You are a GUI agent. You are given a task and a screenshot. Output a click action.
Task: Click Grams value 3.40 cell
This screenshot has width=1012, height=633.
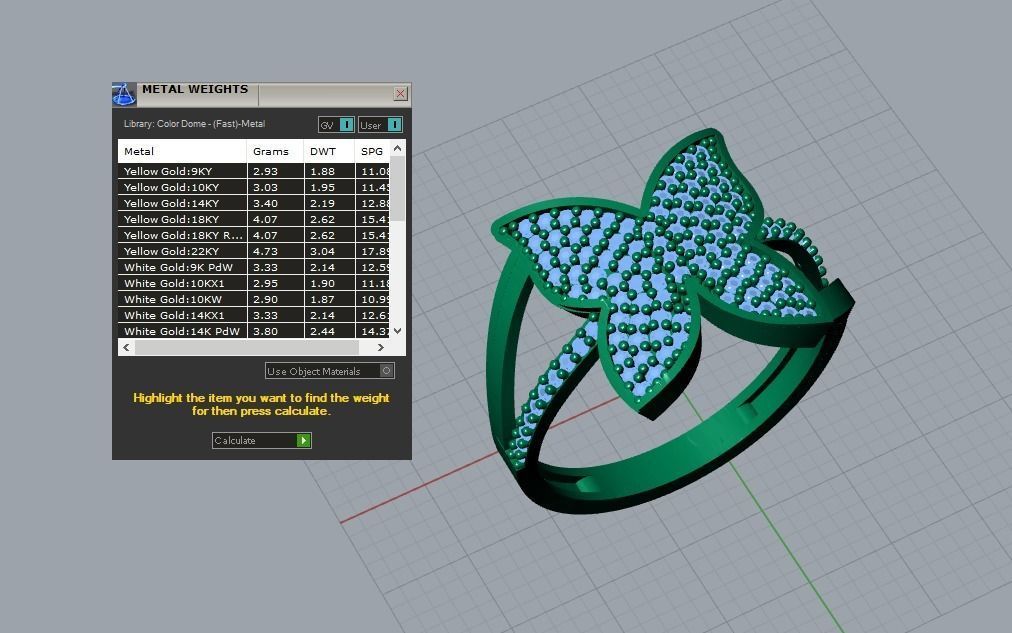coord(275,203)
